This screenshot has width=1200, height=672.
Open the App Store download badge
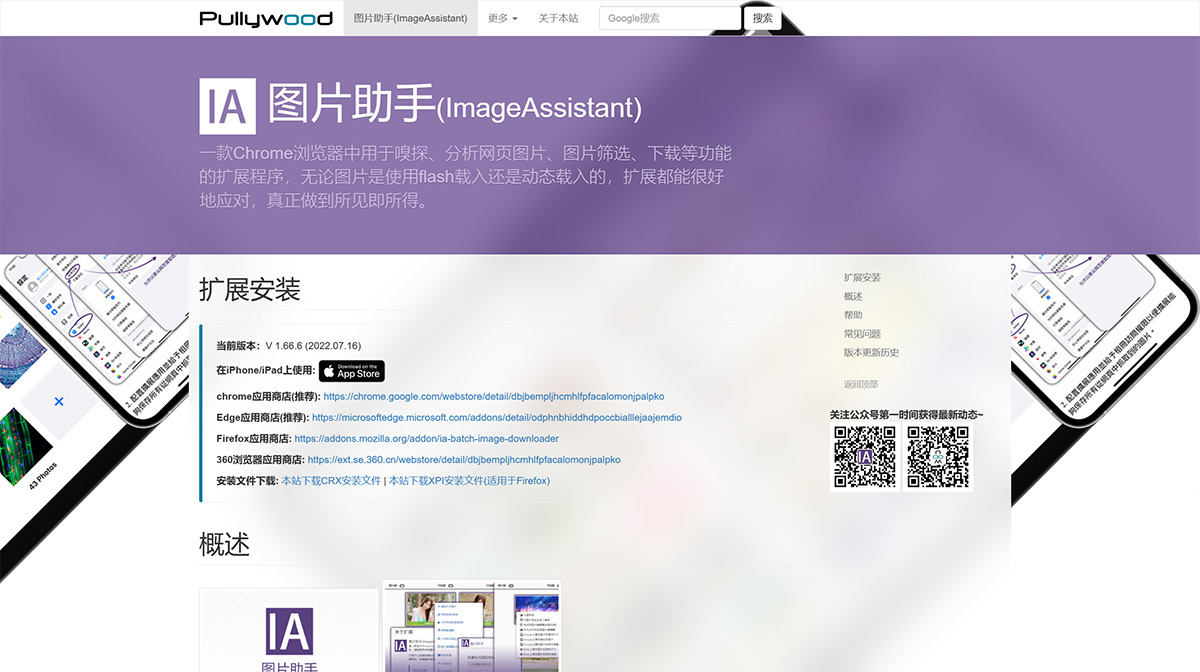351,370
